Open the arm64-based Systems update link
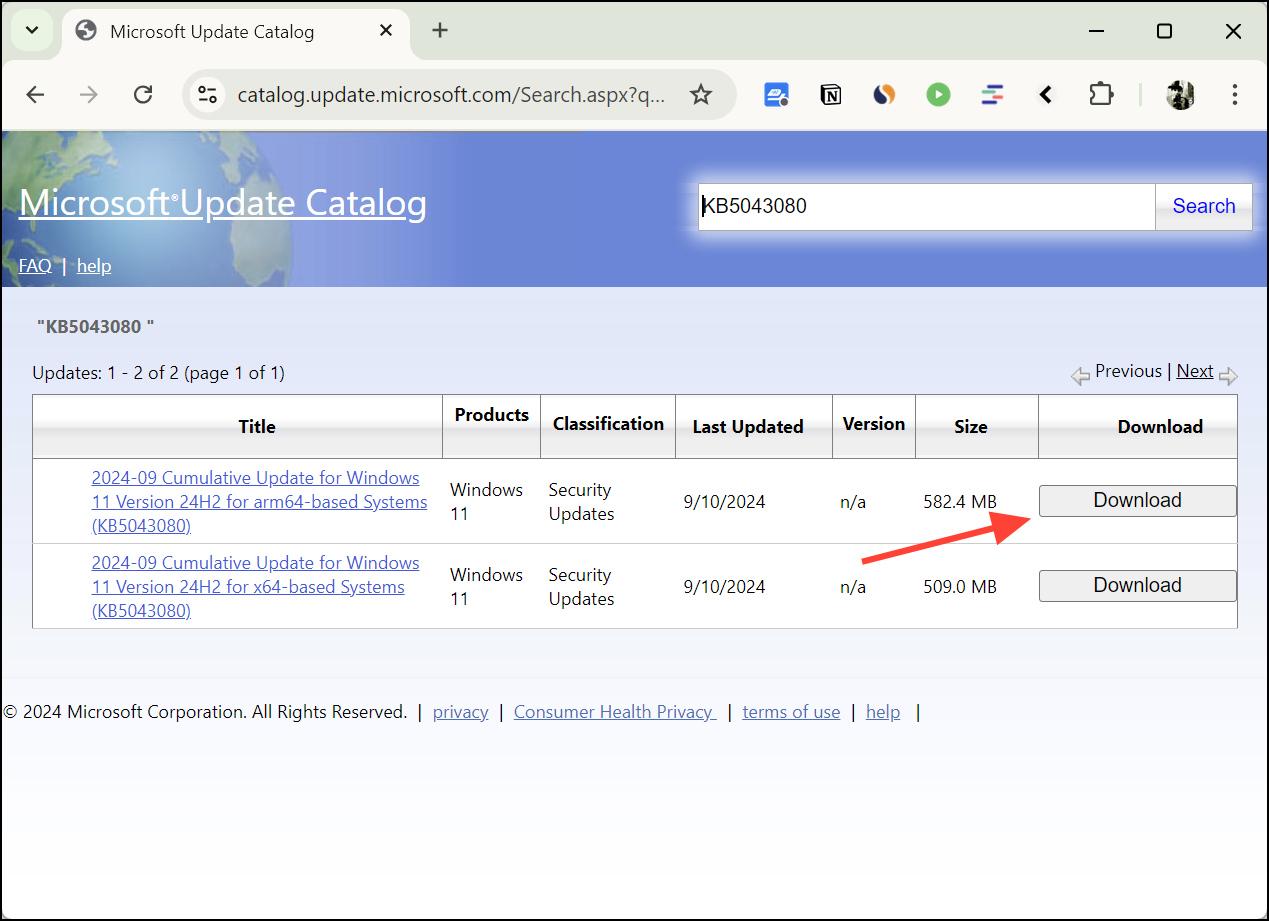1269x921 pixels. pyautogui.click(x=259, y=502)
